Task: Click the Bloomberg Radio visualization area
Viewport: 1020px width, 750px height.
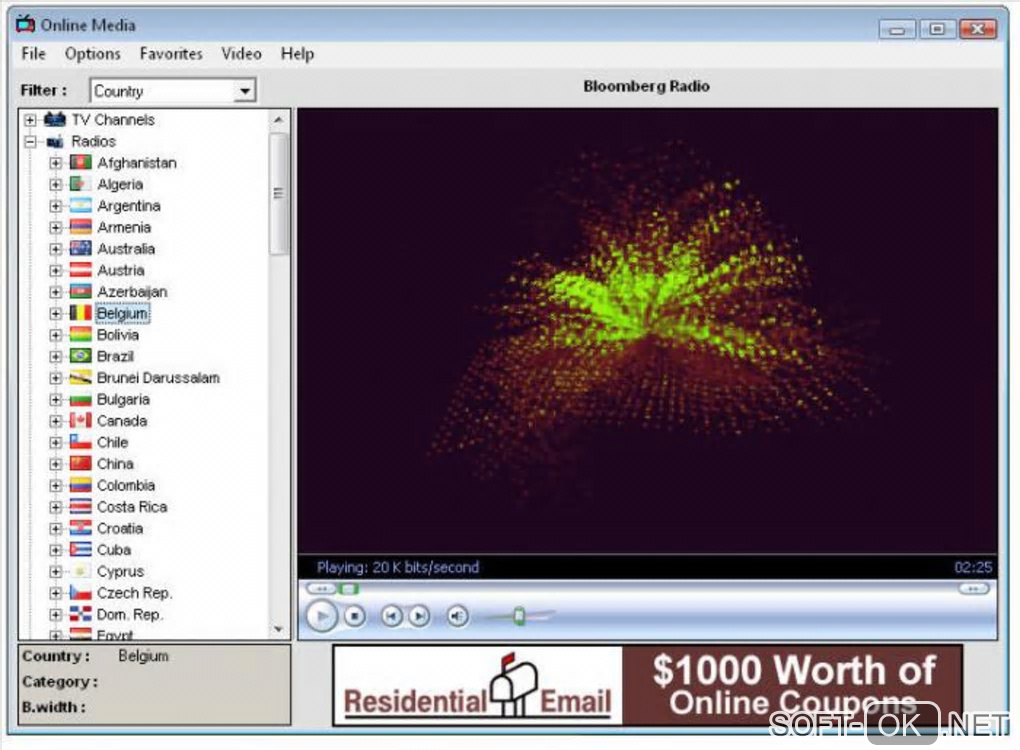Action: (647, 331)
